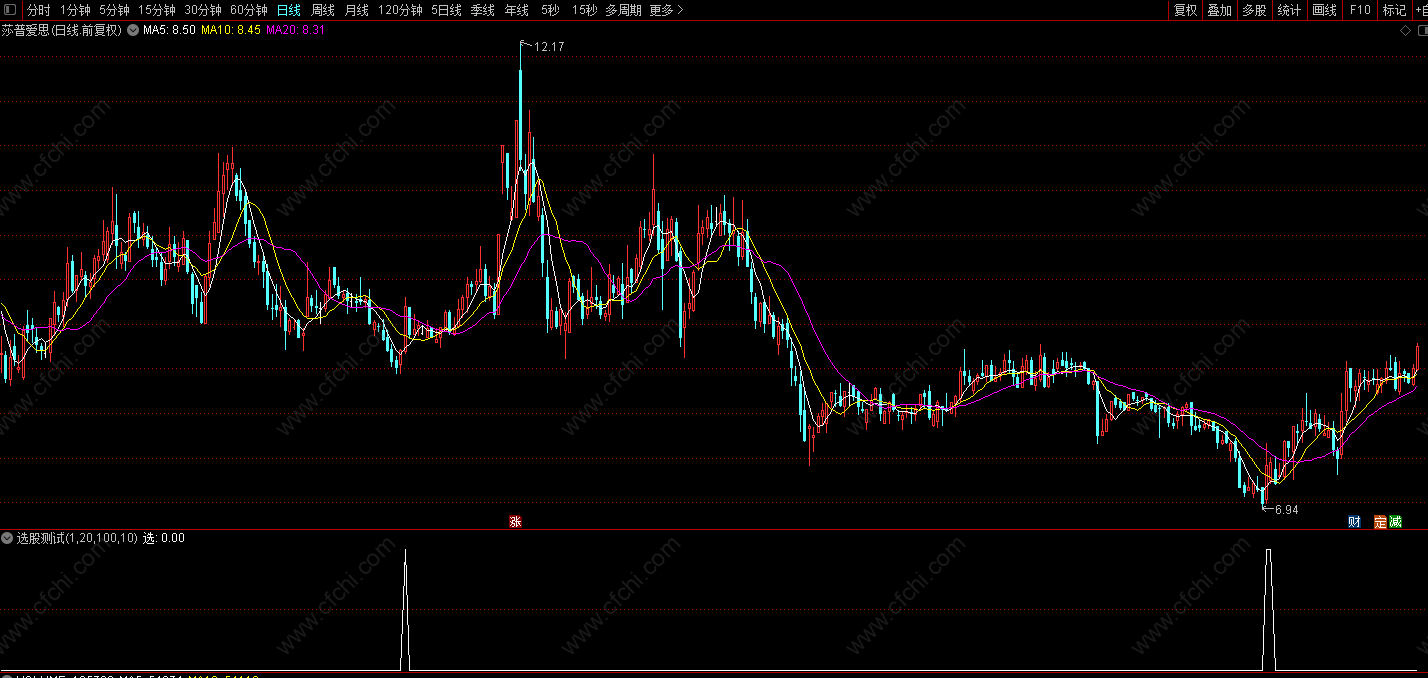
Task: Select the 5秒 period tab
Action: [550, 10]
